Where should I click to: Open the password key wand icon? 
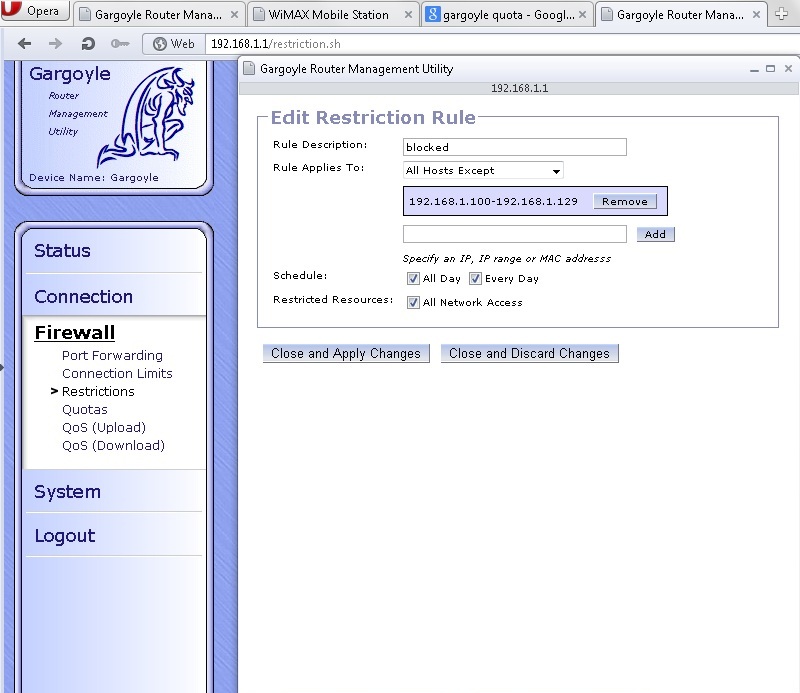pos(120,44)
